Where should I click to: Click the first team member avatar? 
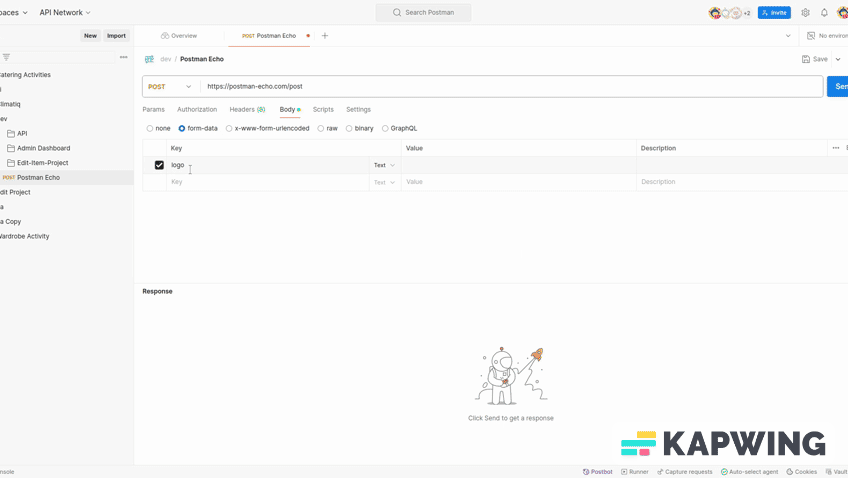tap(714, 12)
